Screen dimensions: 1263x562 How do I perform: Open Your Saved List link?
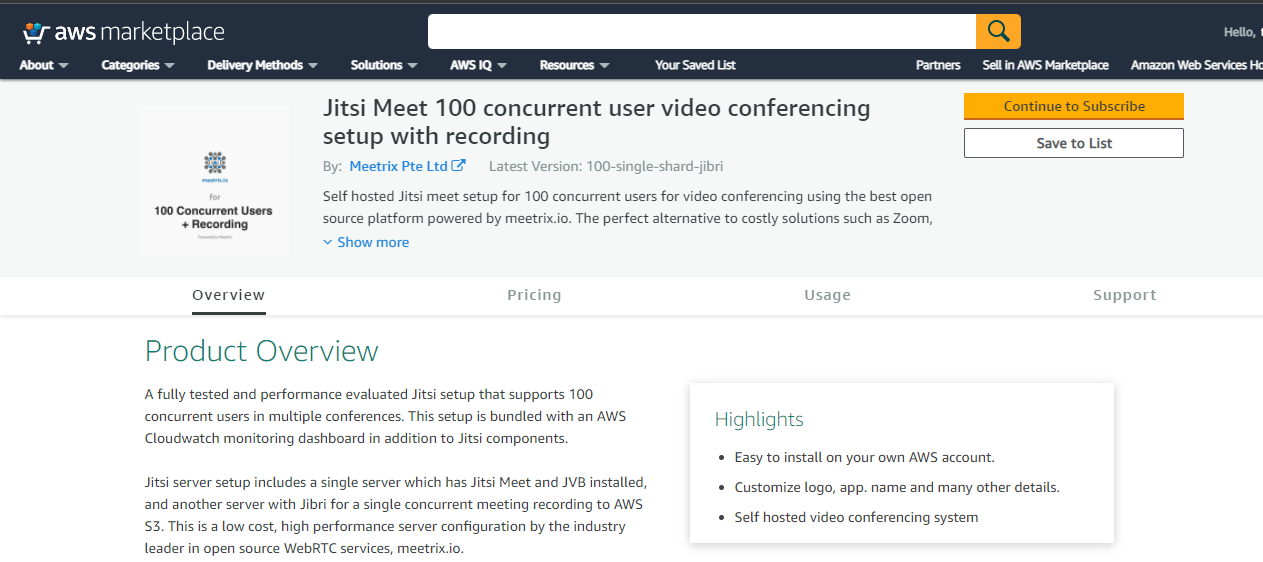click(x=695, y=65)
